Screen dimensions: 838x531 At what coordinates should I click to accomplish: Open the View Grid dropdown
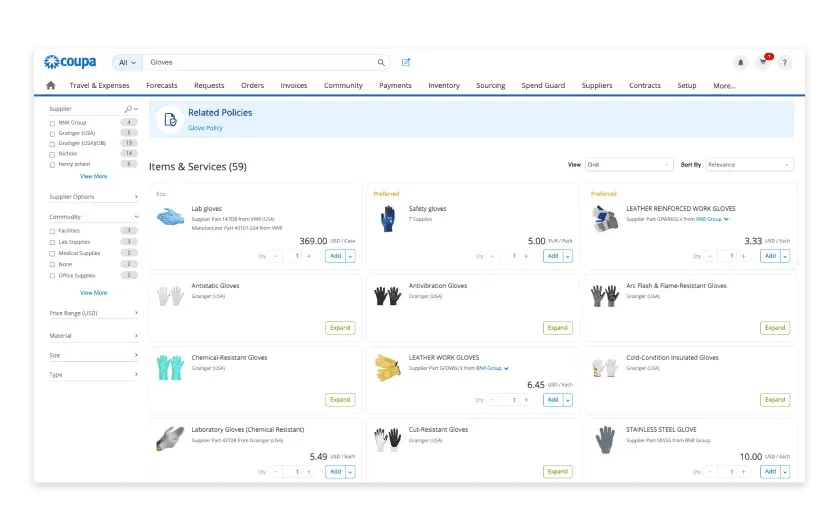[x=628, y=165]
